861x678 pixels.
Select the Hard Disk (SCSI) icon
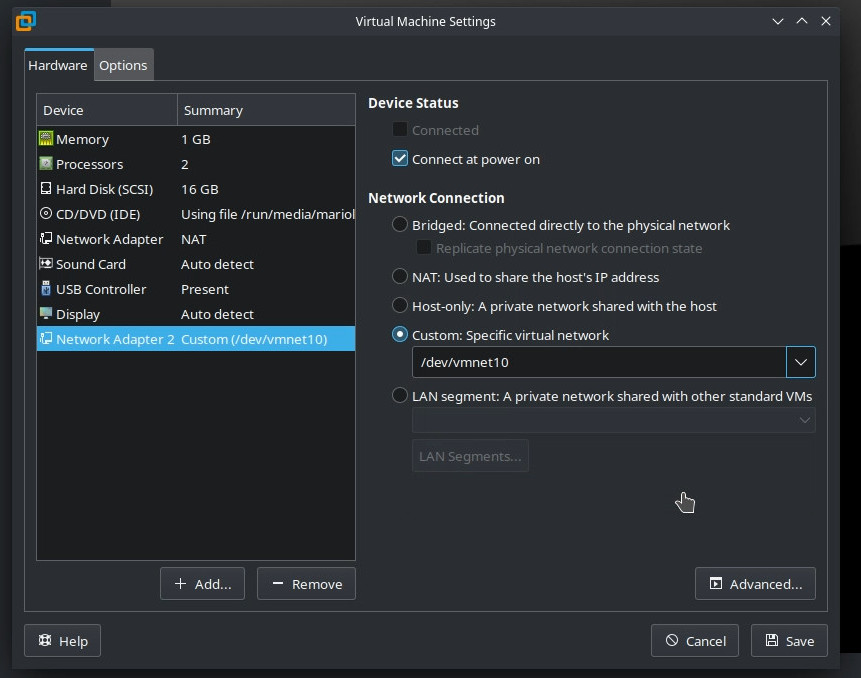(46, 189)
